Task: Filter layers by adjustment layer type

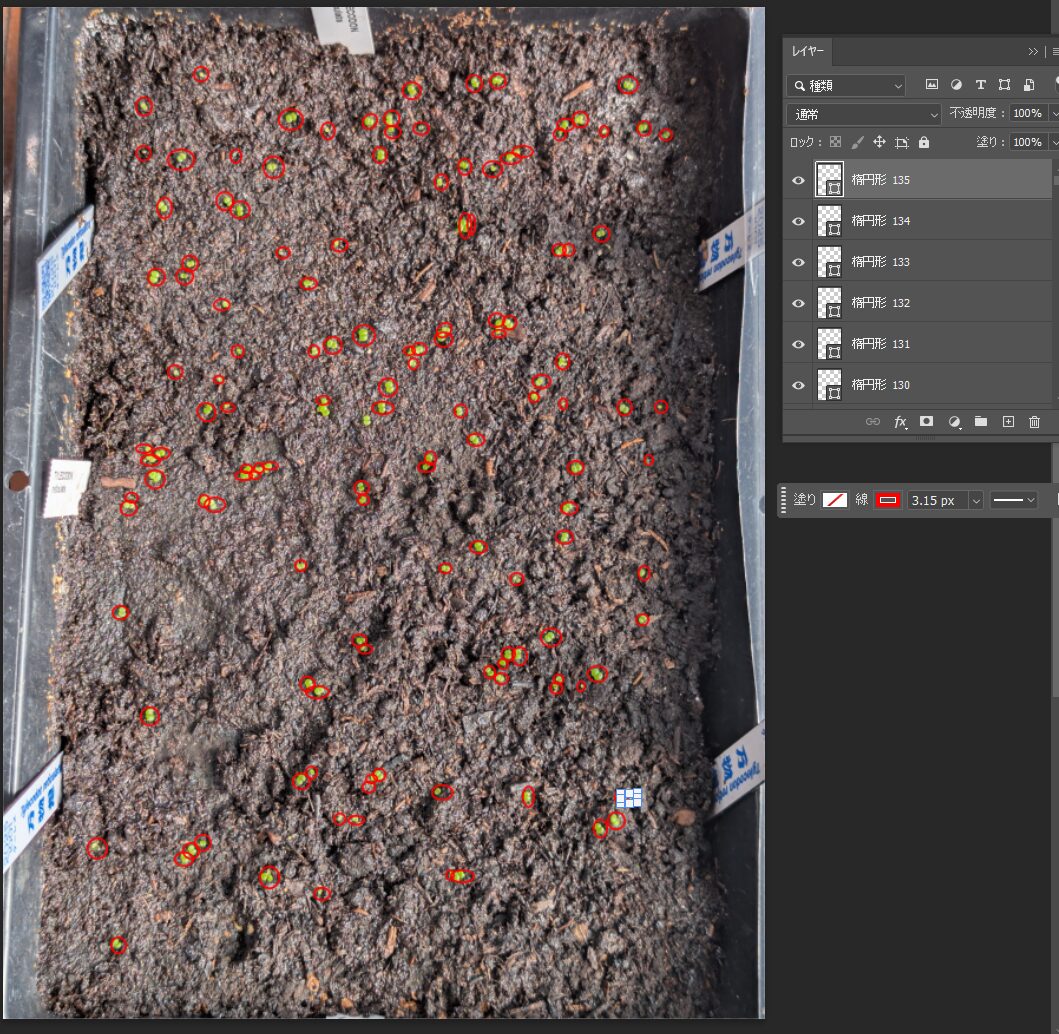Action: [x=956, y=85]
